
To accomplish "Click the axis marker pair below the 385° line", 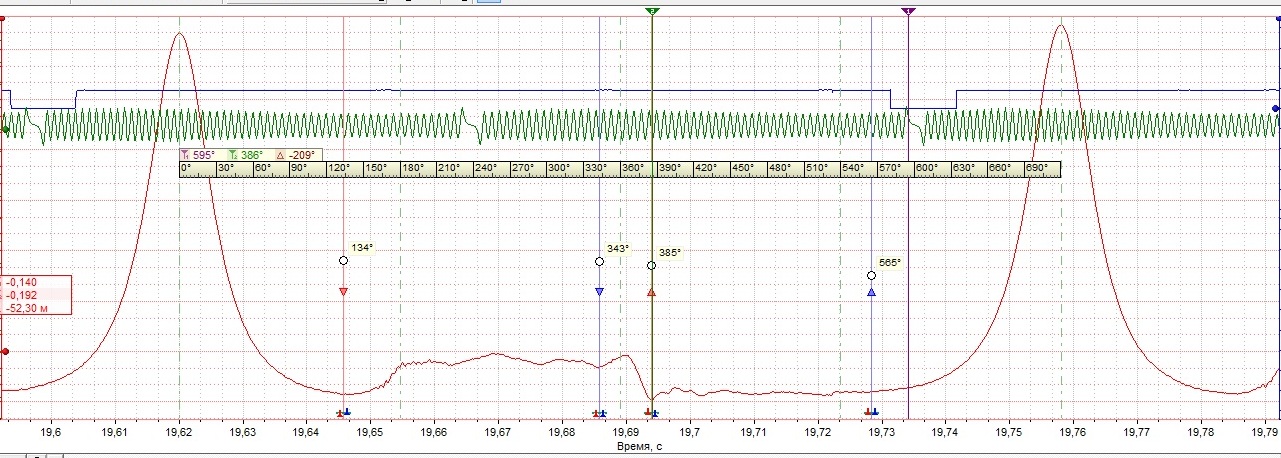I will tap(651, 413).
